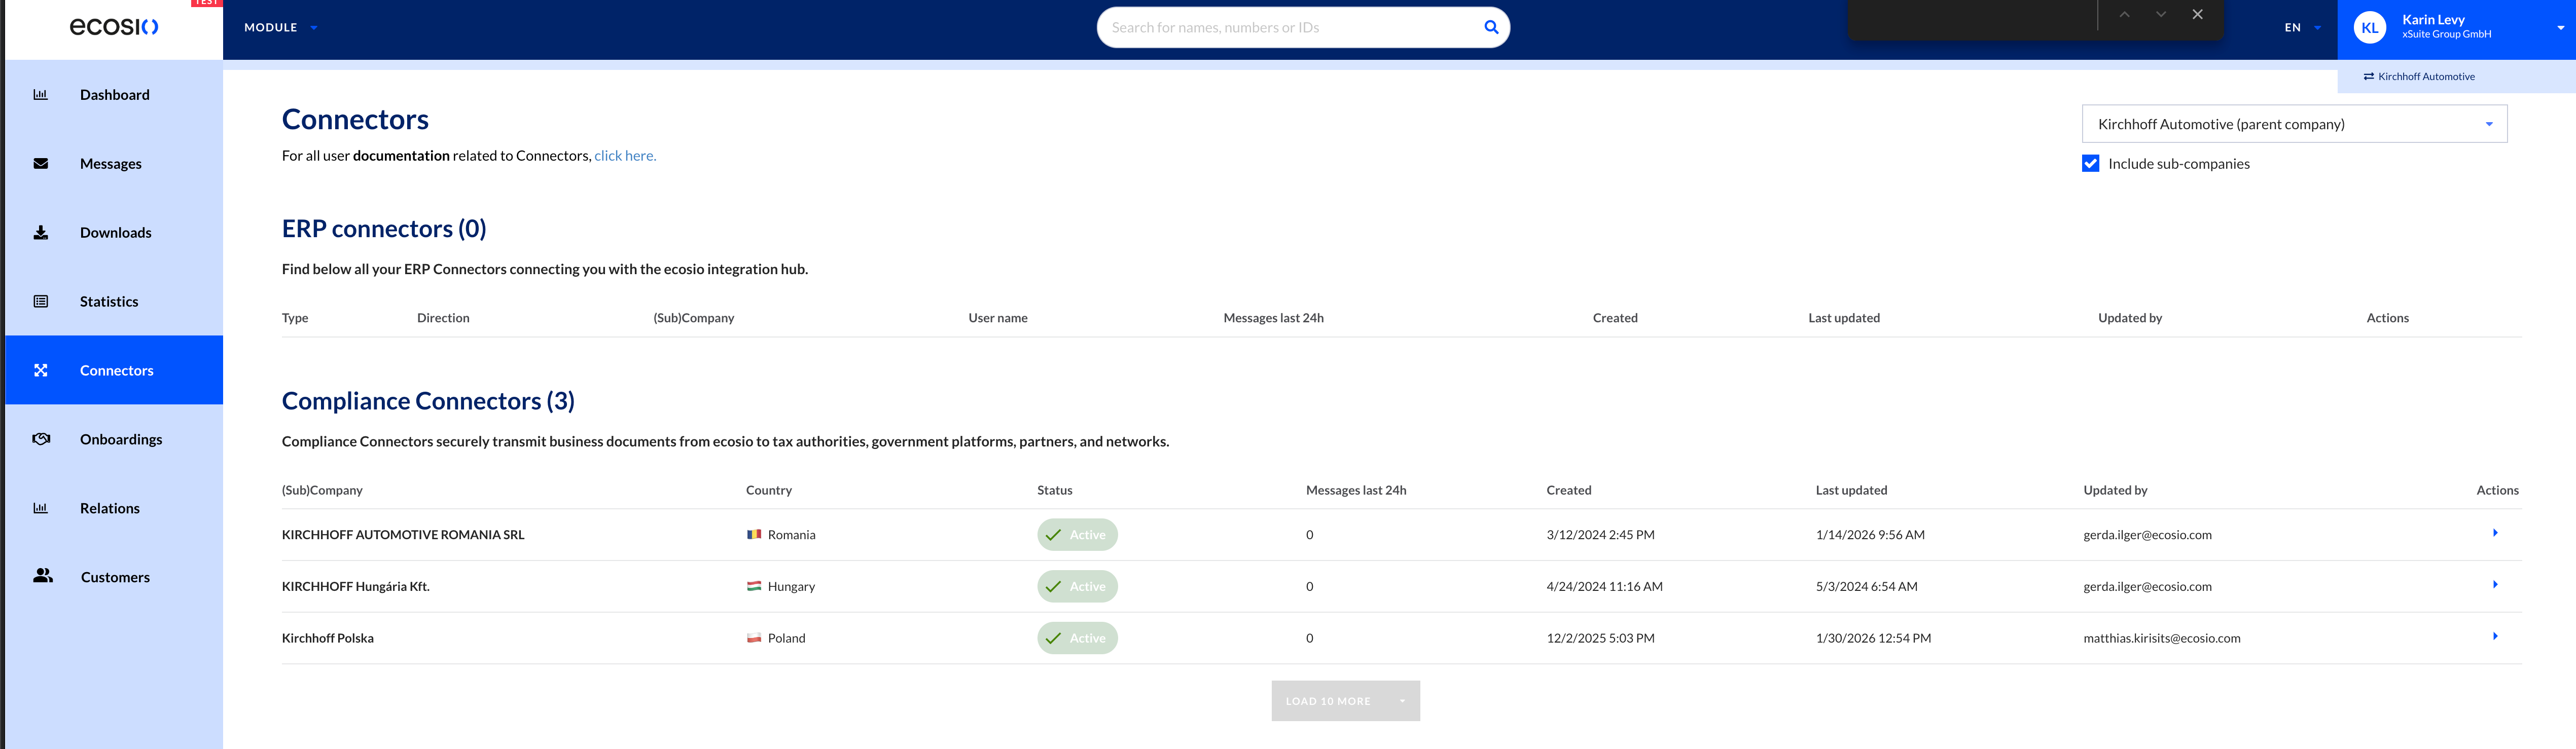This screenshot has height=749, width=2576.
Task: Open the Kirchhoff Automotive parent company dropdown
Action: coord(2294,124)
